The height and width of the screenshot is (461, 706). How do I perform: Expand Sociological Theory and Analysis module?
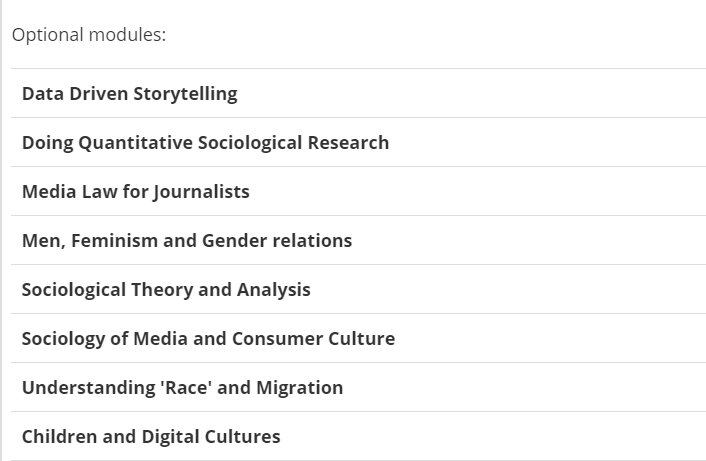click(358, 289)
